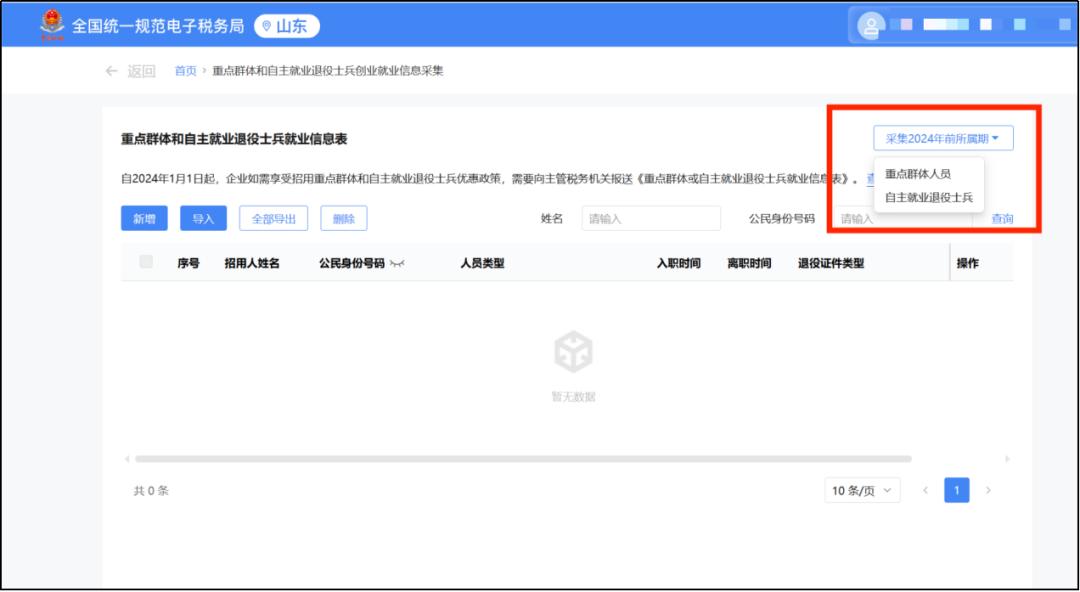This screenshot has height=592, width=1080.
Task: Click the 姓名 input field
Action: [x=650, y=219]
